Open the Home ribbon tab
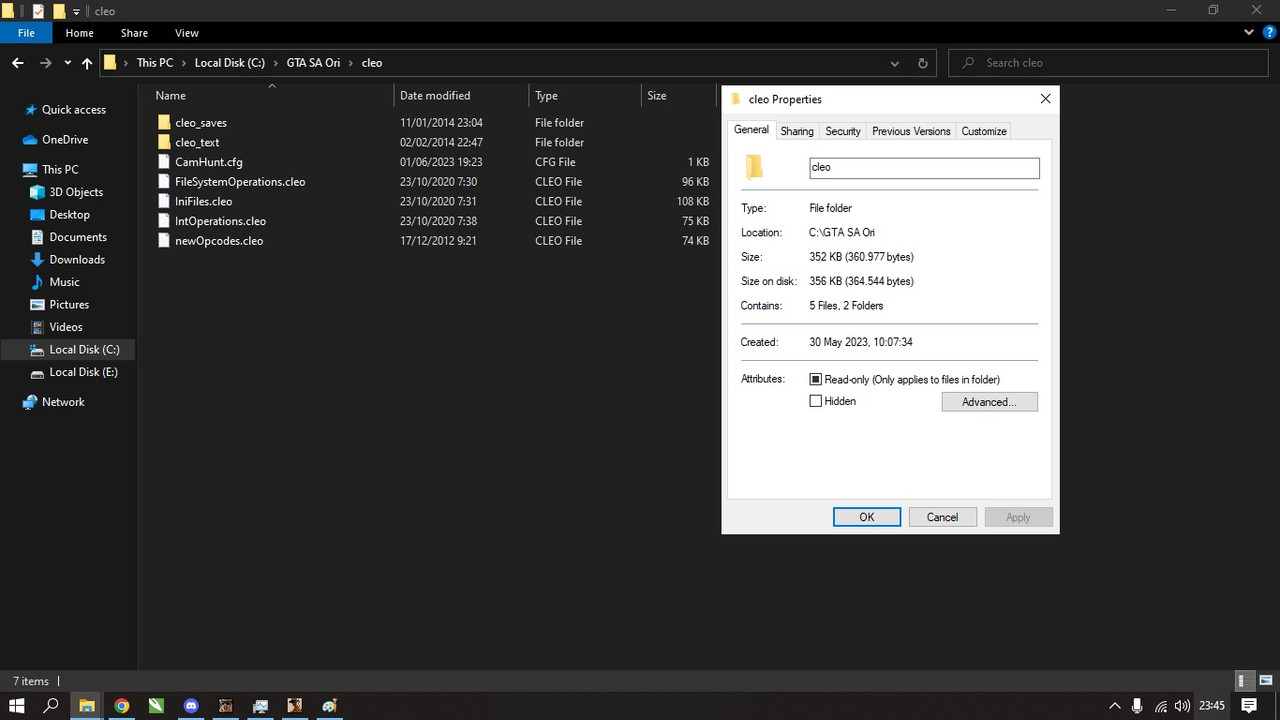 pyautogui.click(x=80, y=33)
